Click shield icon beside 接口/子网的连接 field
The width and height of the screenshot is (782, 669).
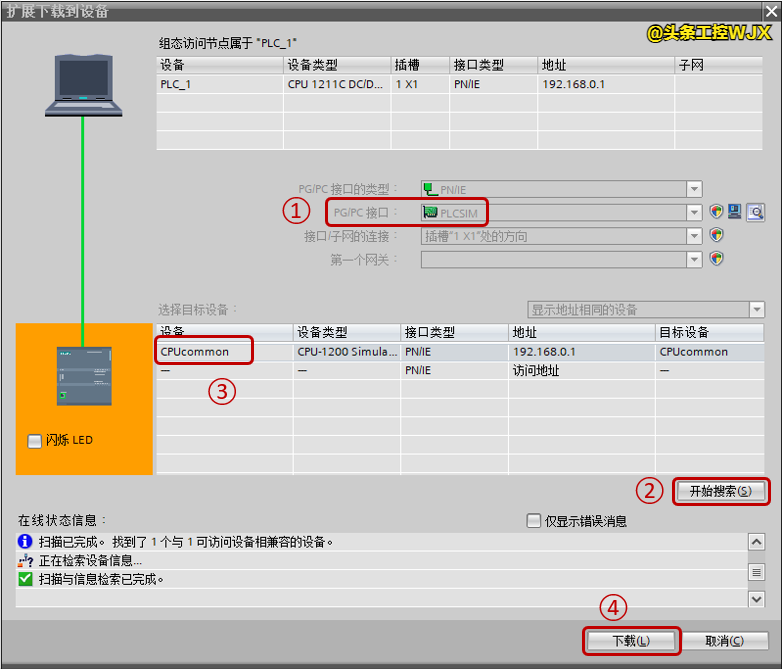click(x=716, y=236)
